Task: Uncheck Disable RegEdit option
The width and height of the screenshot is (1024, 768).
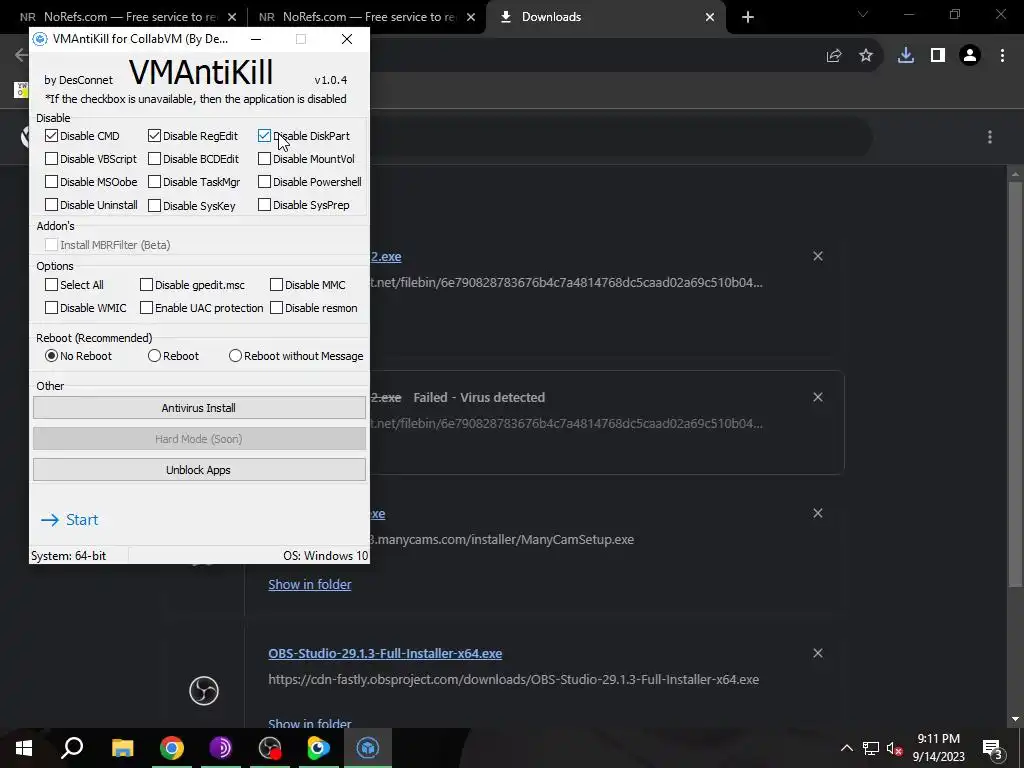Action: coord(154,136)
